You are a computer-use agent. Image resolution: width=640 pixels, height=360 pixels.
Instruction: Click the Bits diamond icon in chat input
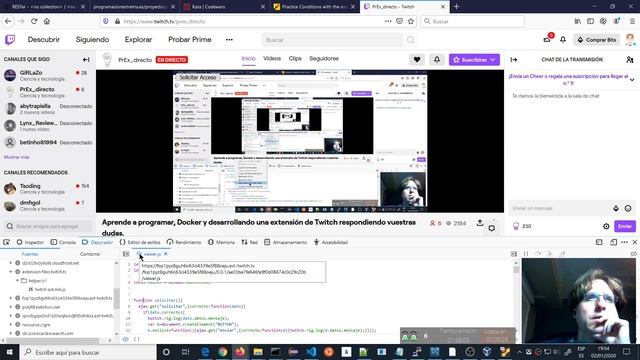click(x=616, y=209)
